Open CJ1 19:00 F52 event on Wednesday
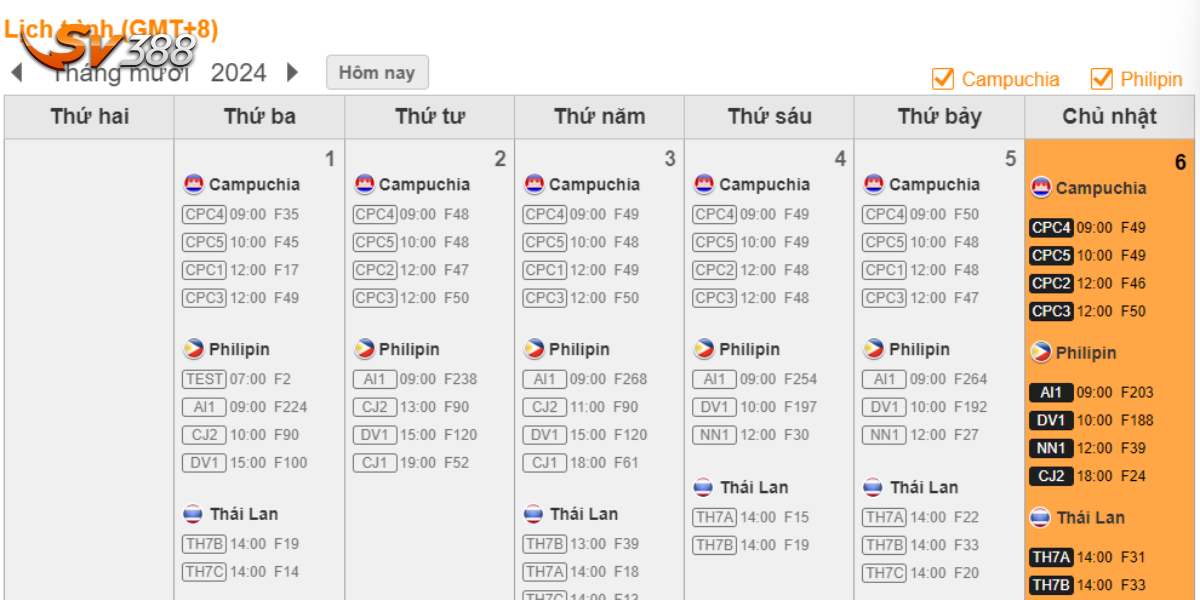 (411, 463)
